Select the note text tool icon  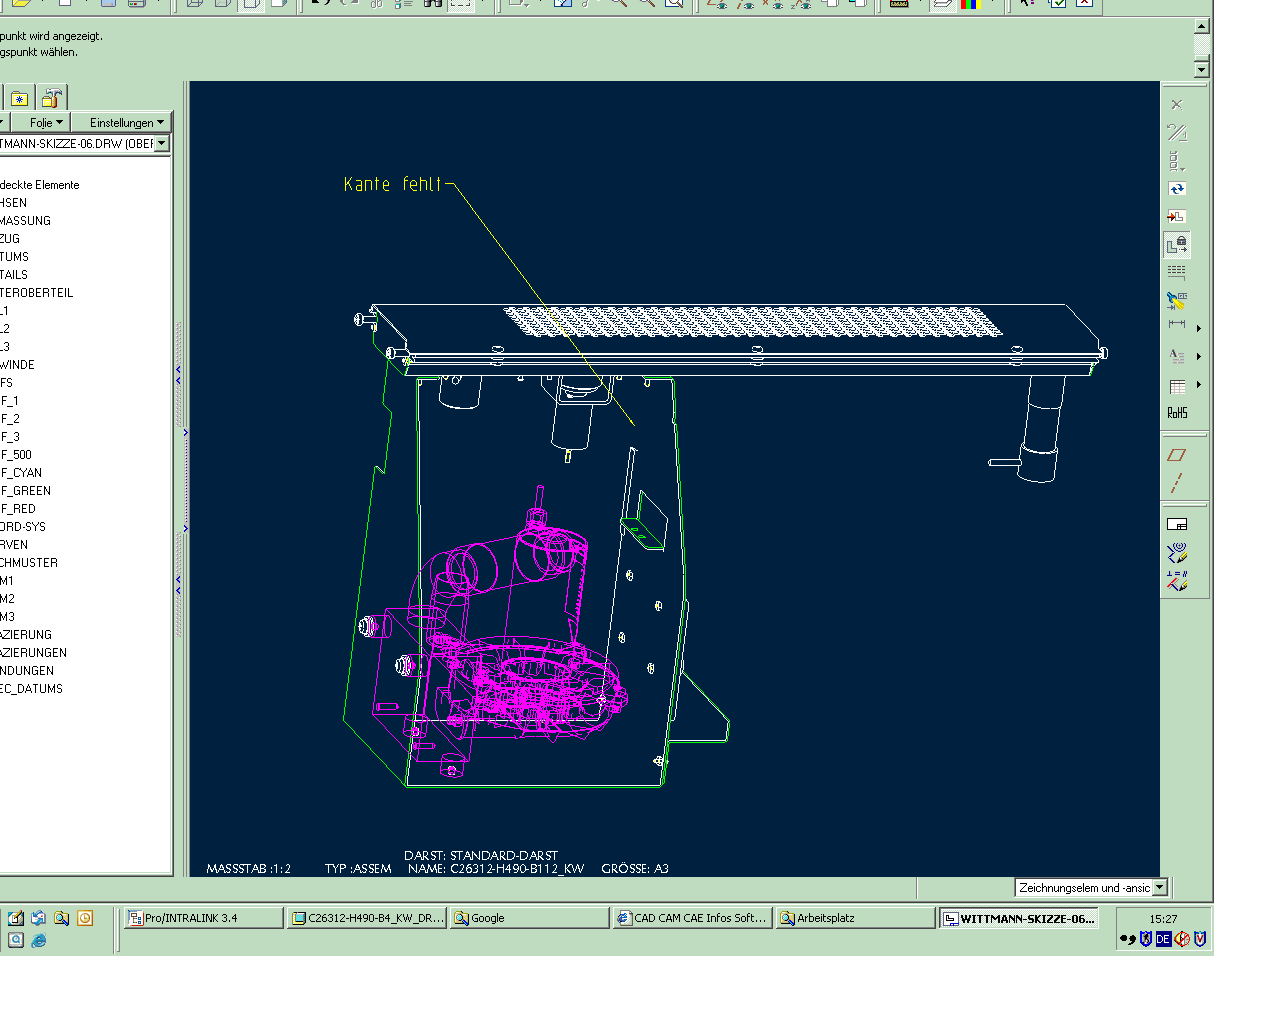[1177, 356]
